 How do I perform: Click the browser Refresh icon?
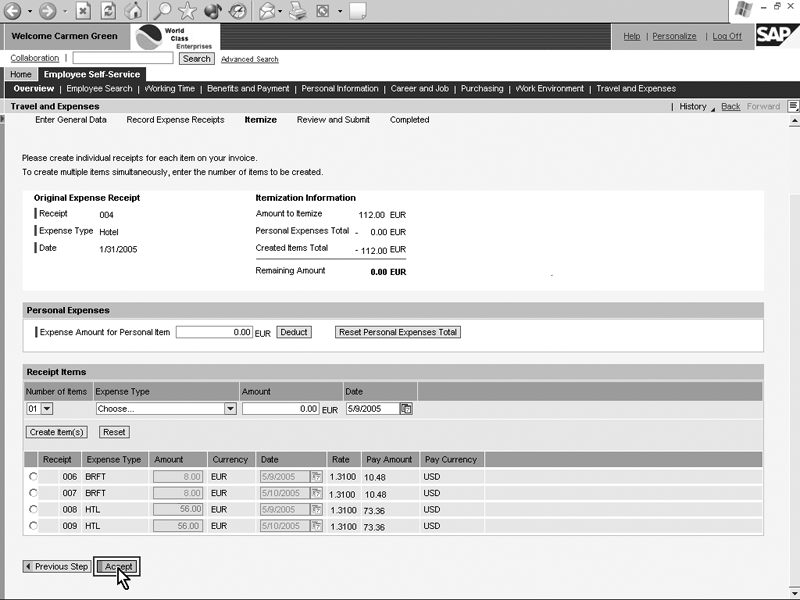pyautogui.click(x=108, y=11)
